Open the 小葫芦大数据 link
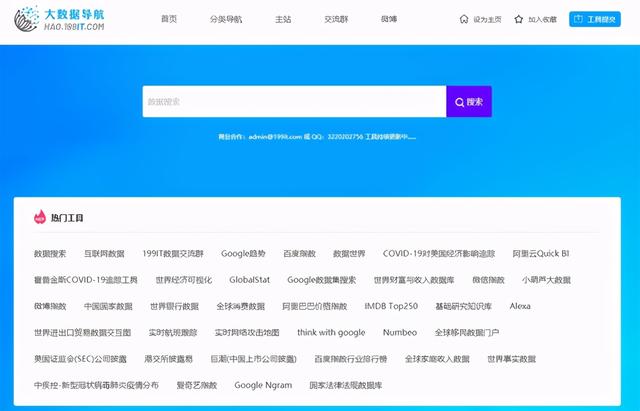640x411 pixels. (x=546, y=280)
